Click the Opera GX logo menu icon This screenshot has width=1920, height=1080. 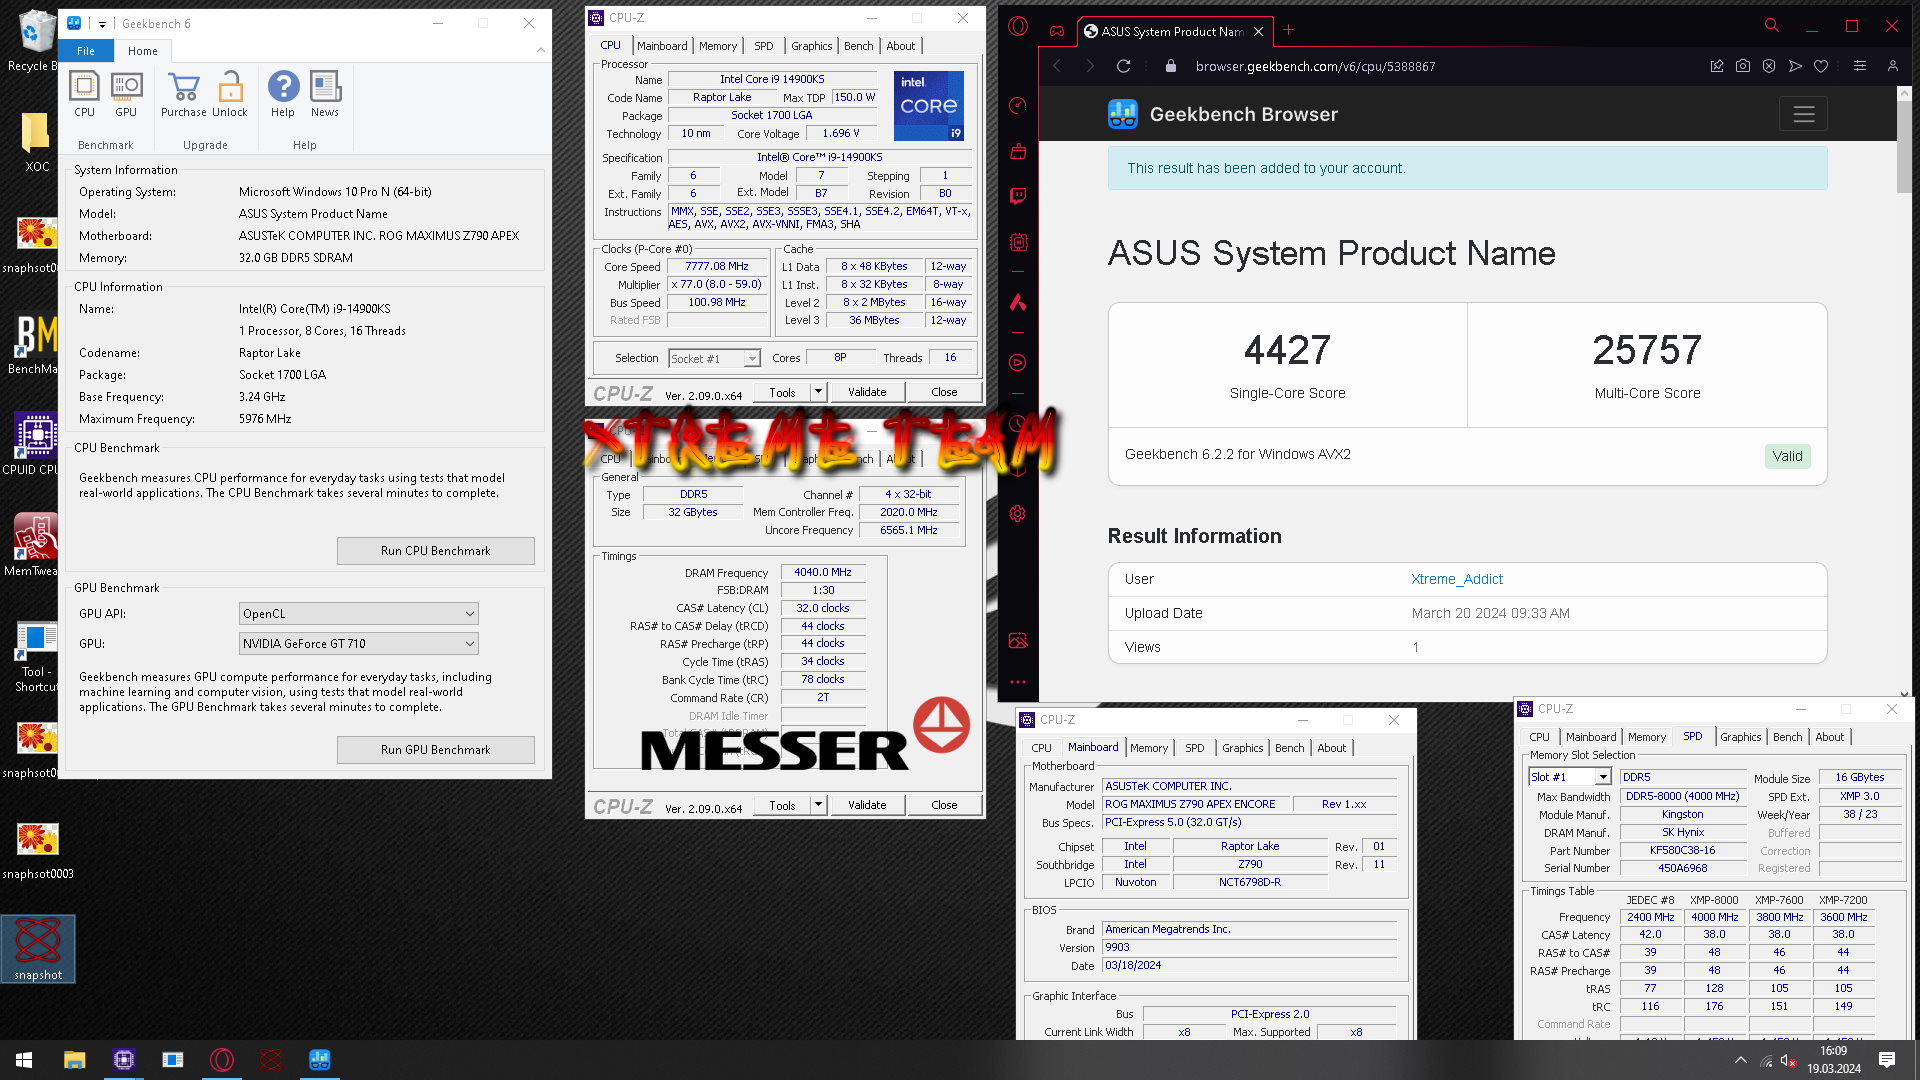1018,27
